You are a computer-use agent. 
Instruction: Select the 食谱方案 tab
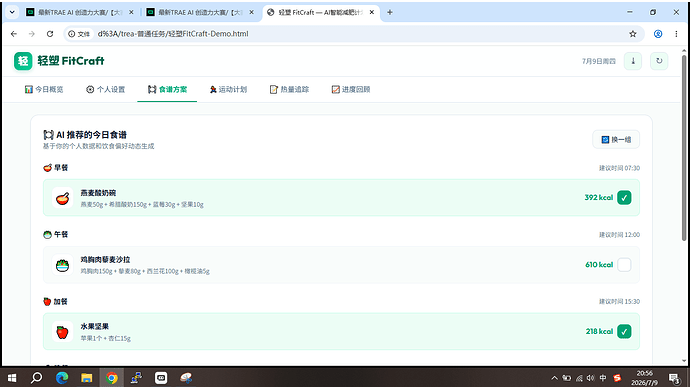[167, 89]
